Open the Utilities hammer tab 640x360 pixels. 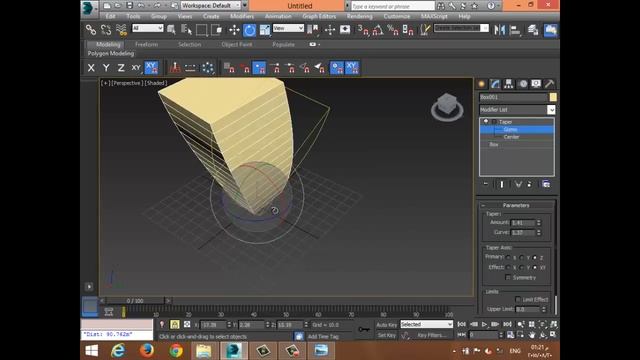point(549,84)
